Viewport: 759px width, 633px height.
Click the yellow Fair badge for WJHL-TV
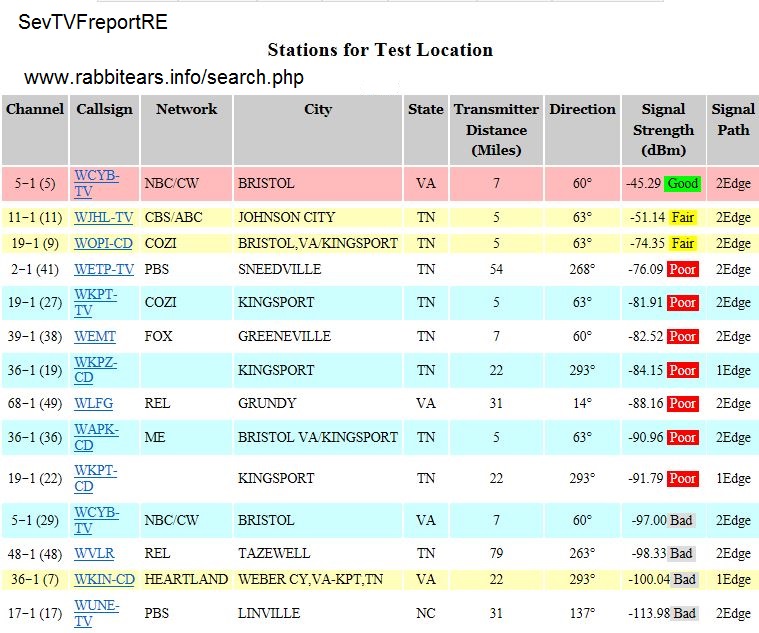tap(683, 217)
